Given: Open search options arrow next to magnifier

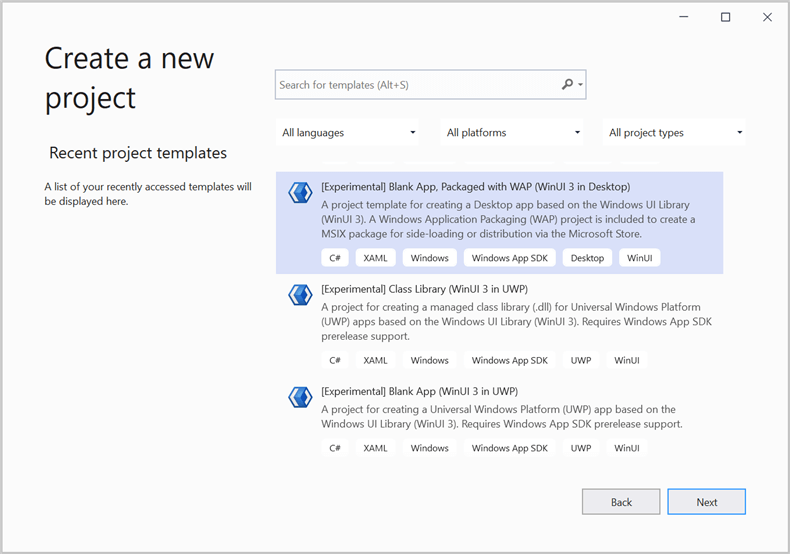Looking at the screenshot, I should click(580, 85).
